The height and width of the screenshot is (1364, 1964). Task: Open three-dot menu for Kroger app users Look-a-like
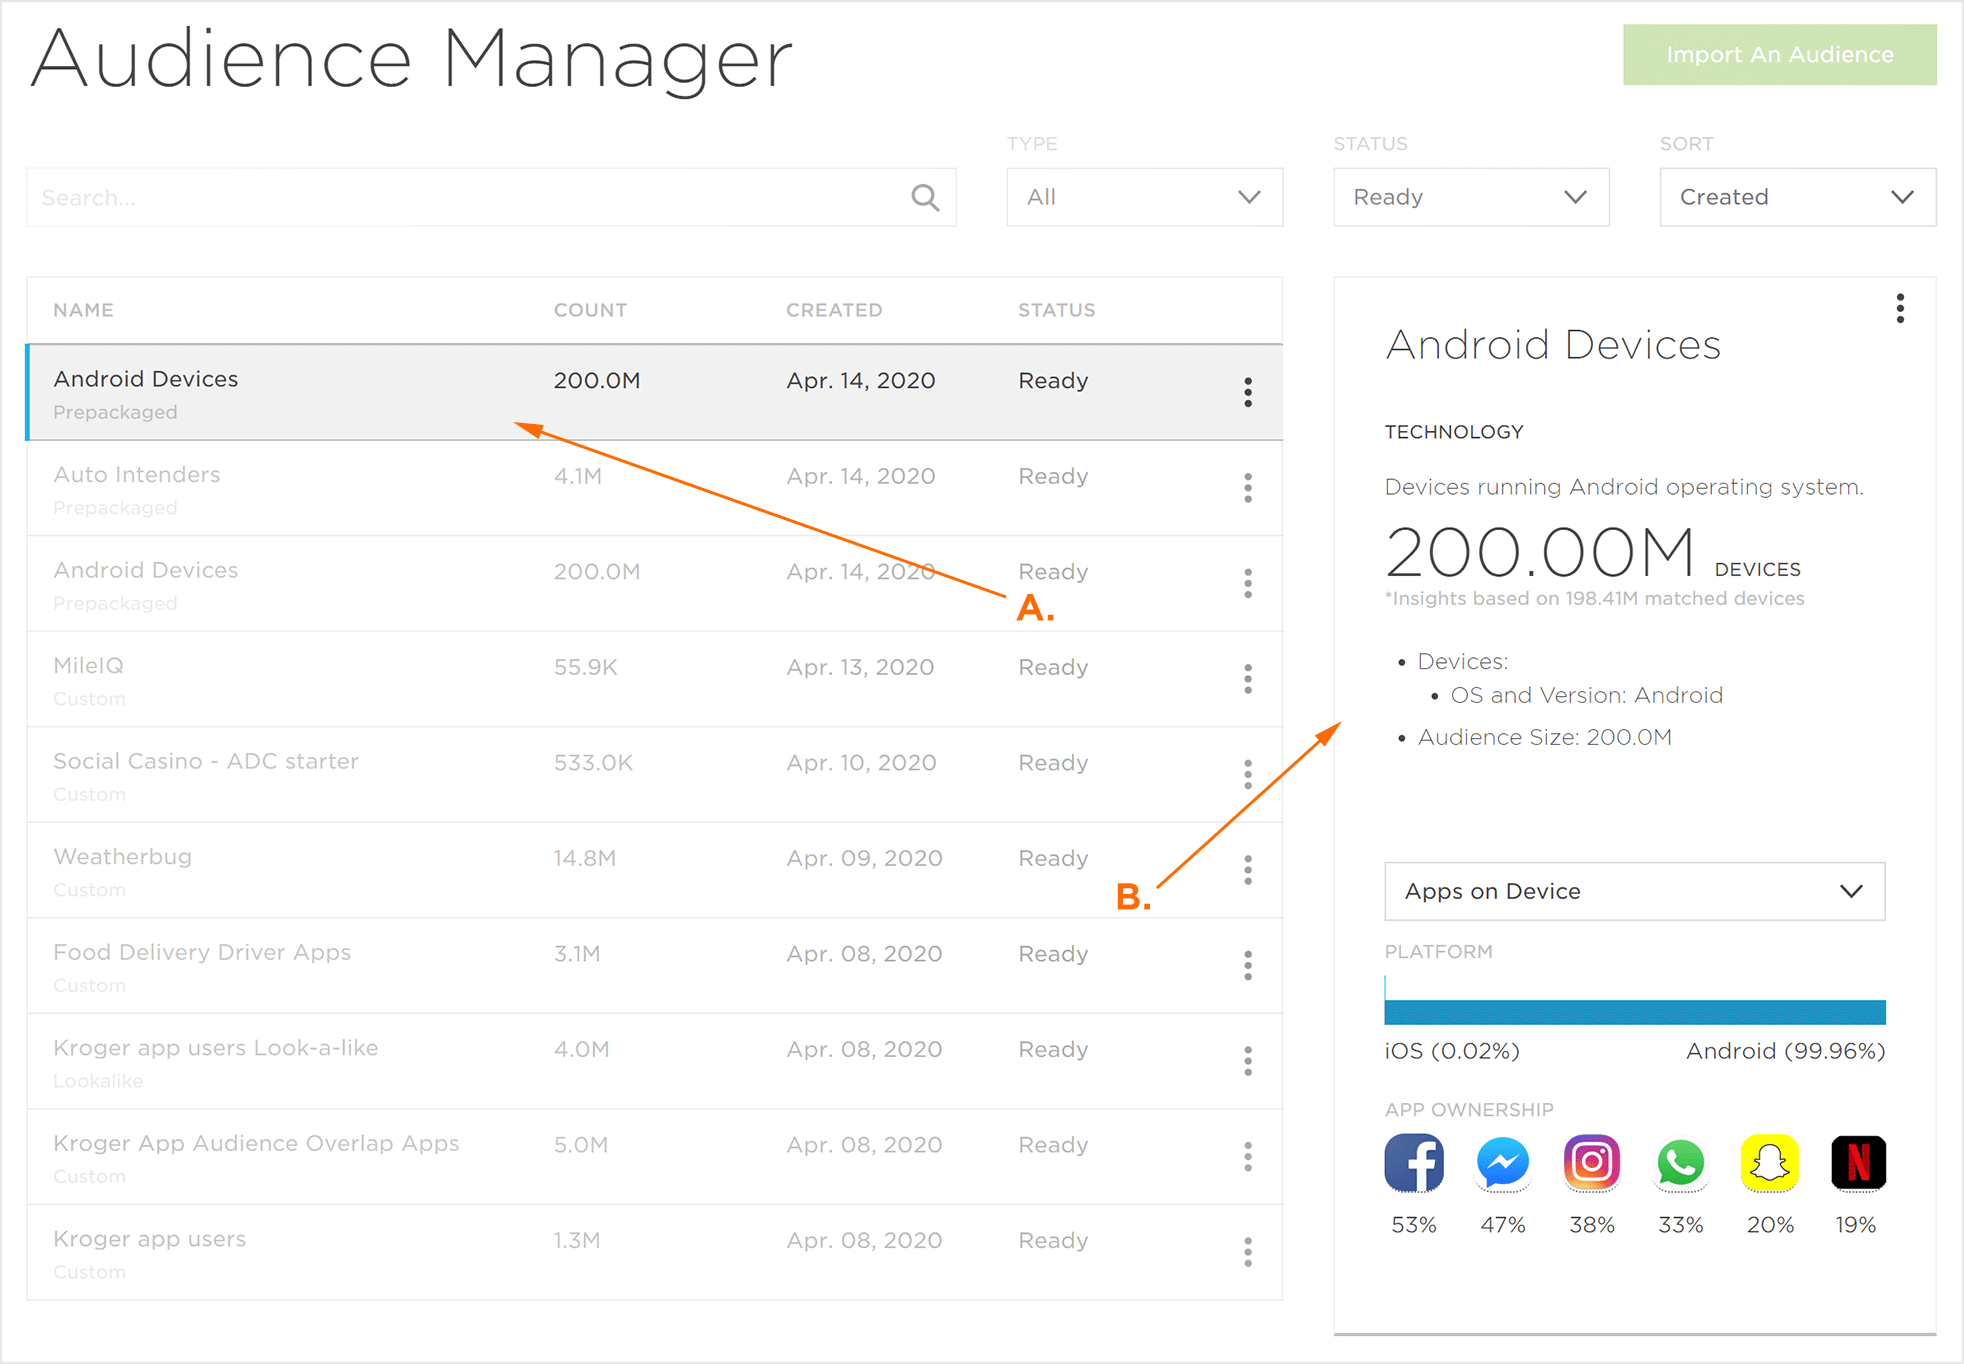coord(1248,1061)
